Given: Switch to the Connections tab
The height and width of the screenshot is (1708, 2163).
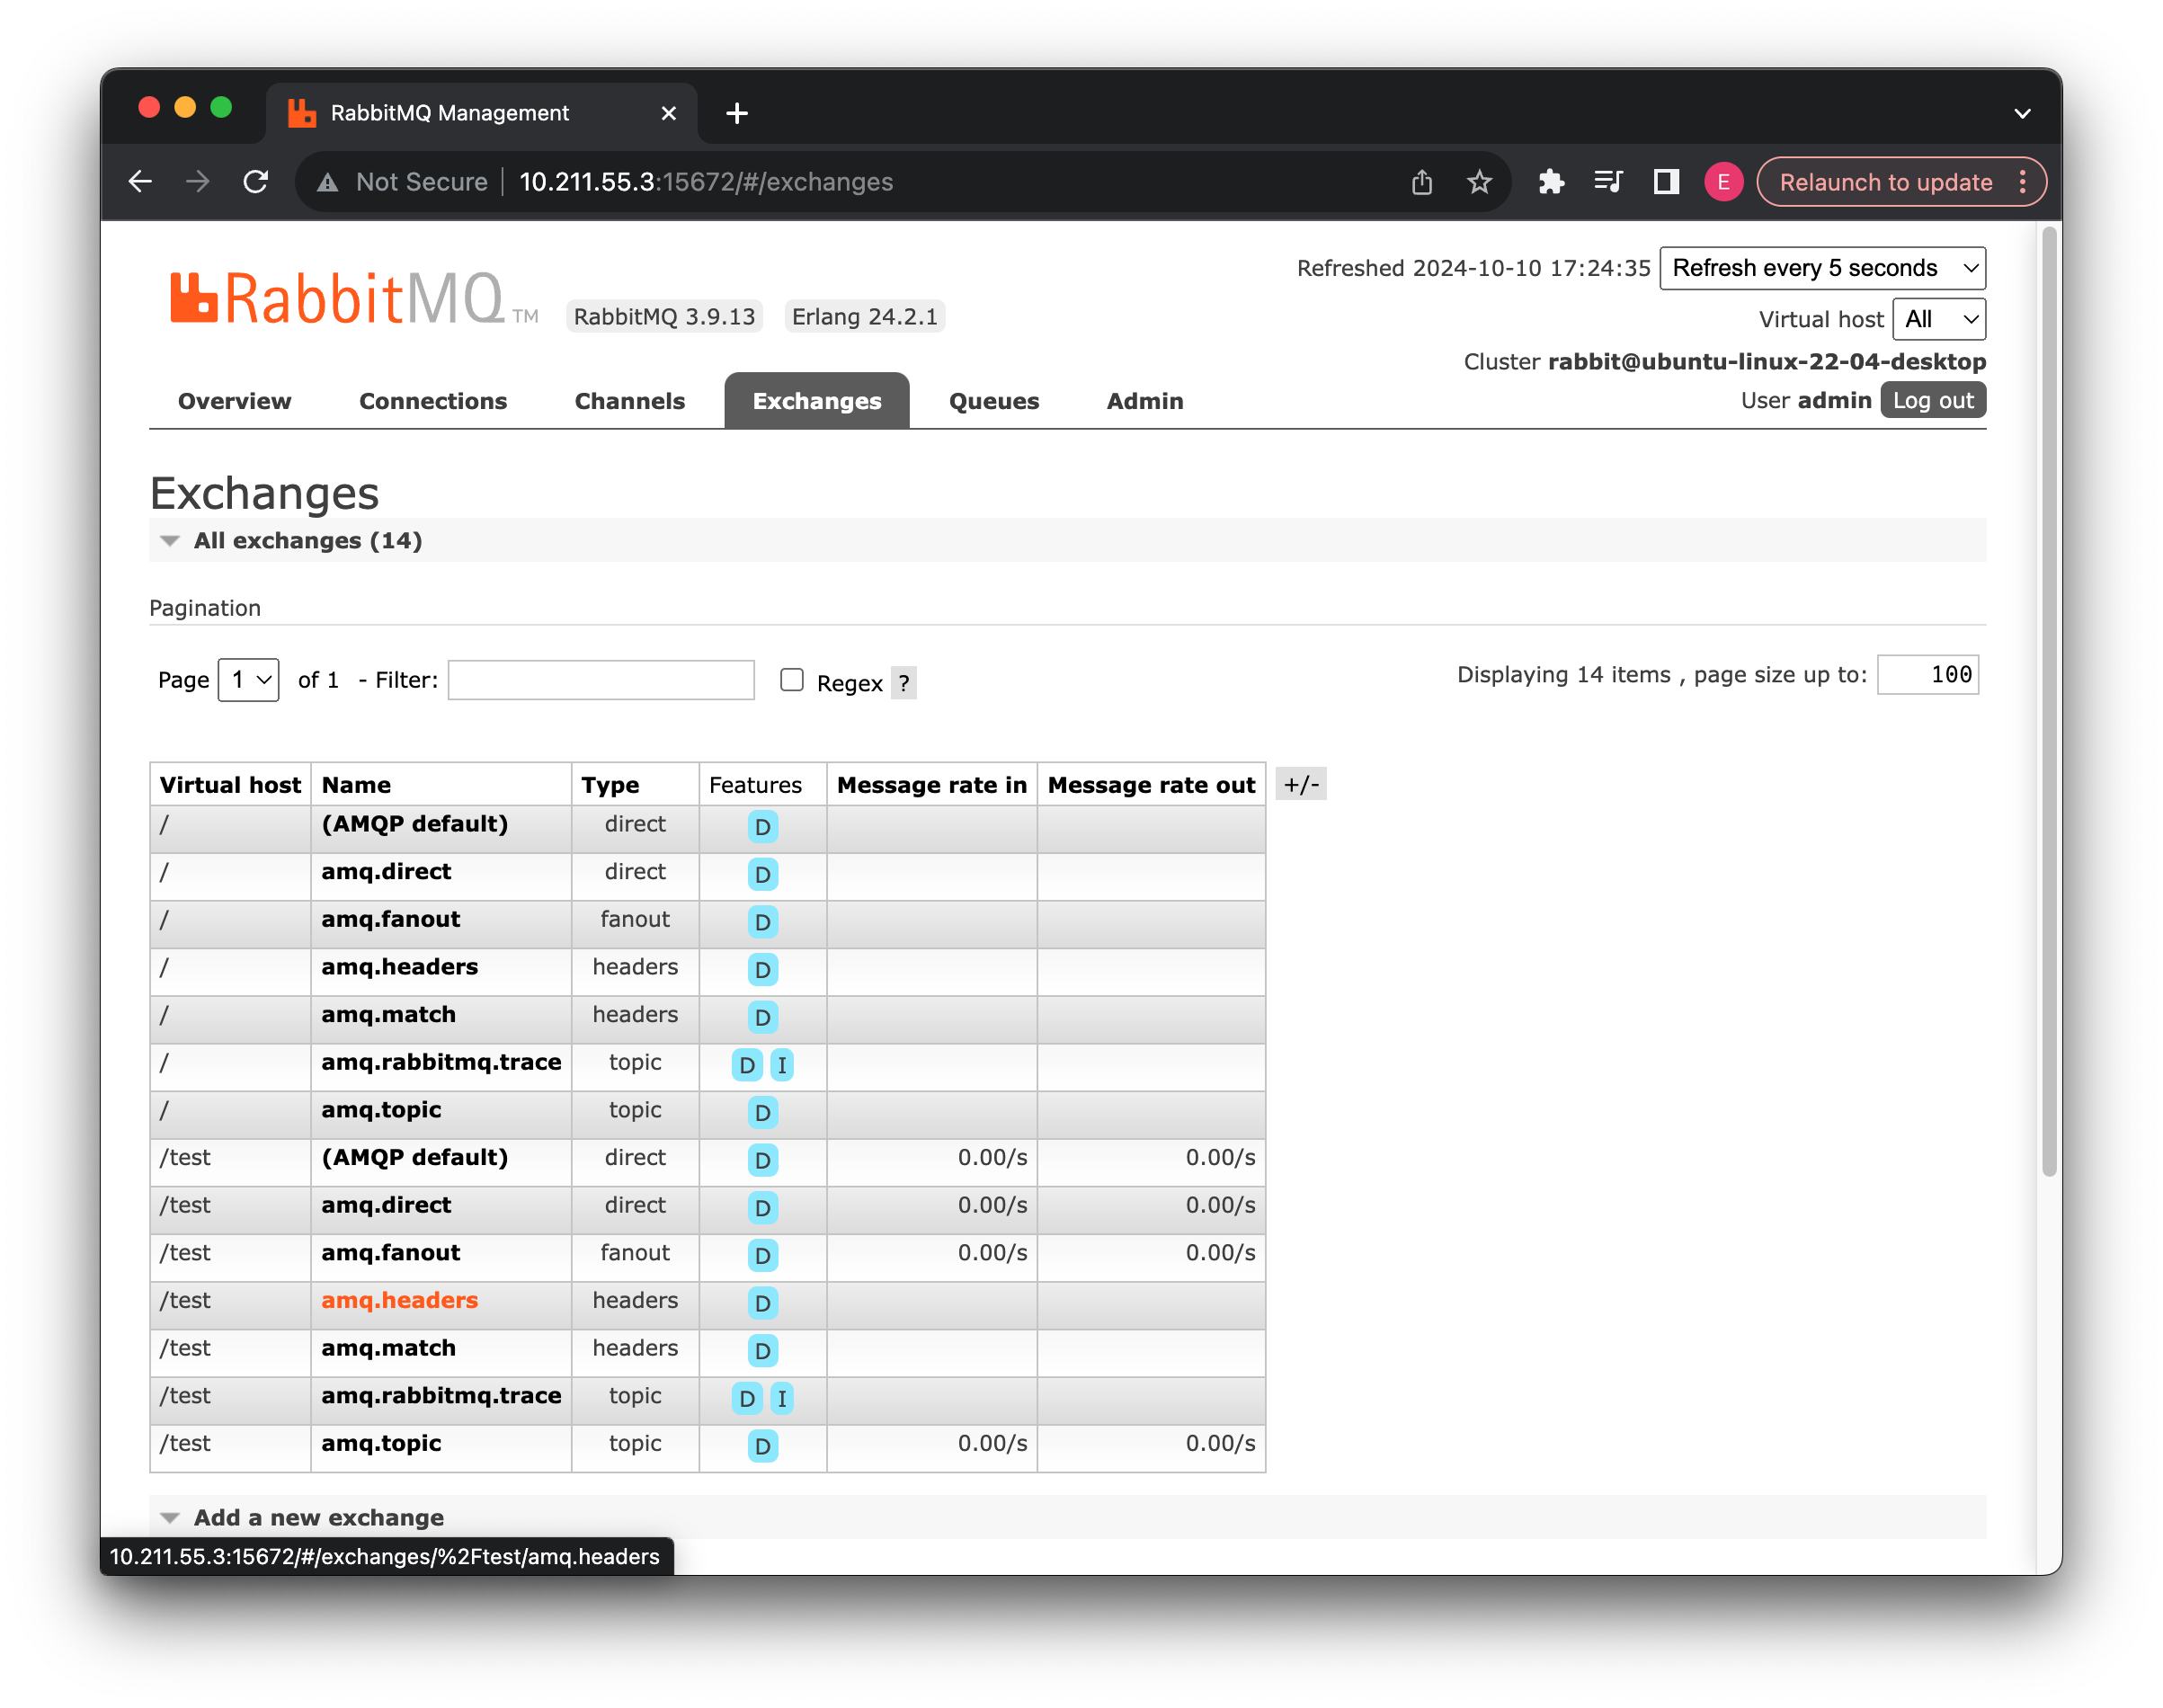Looking at the screenshot, I should [433, 401].
